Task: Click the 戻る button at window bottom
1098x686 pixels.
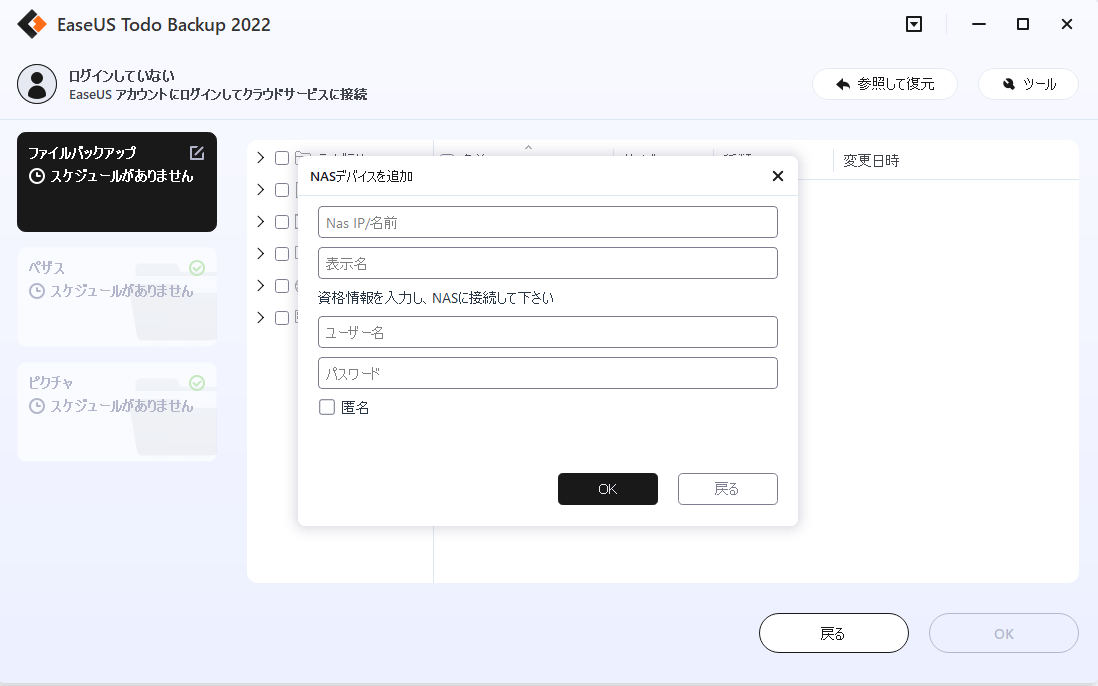Action: [x=833, y=634]
